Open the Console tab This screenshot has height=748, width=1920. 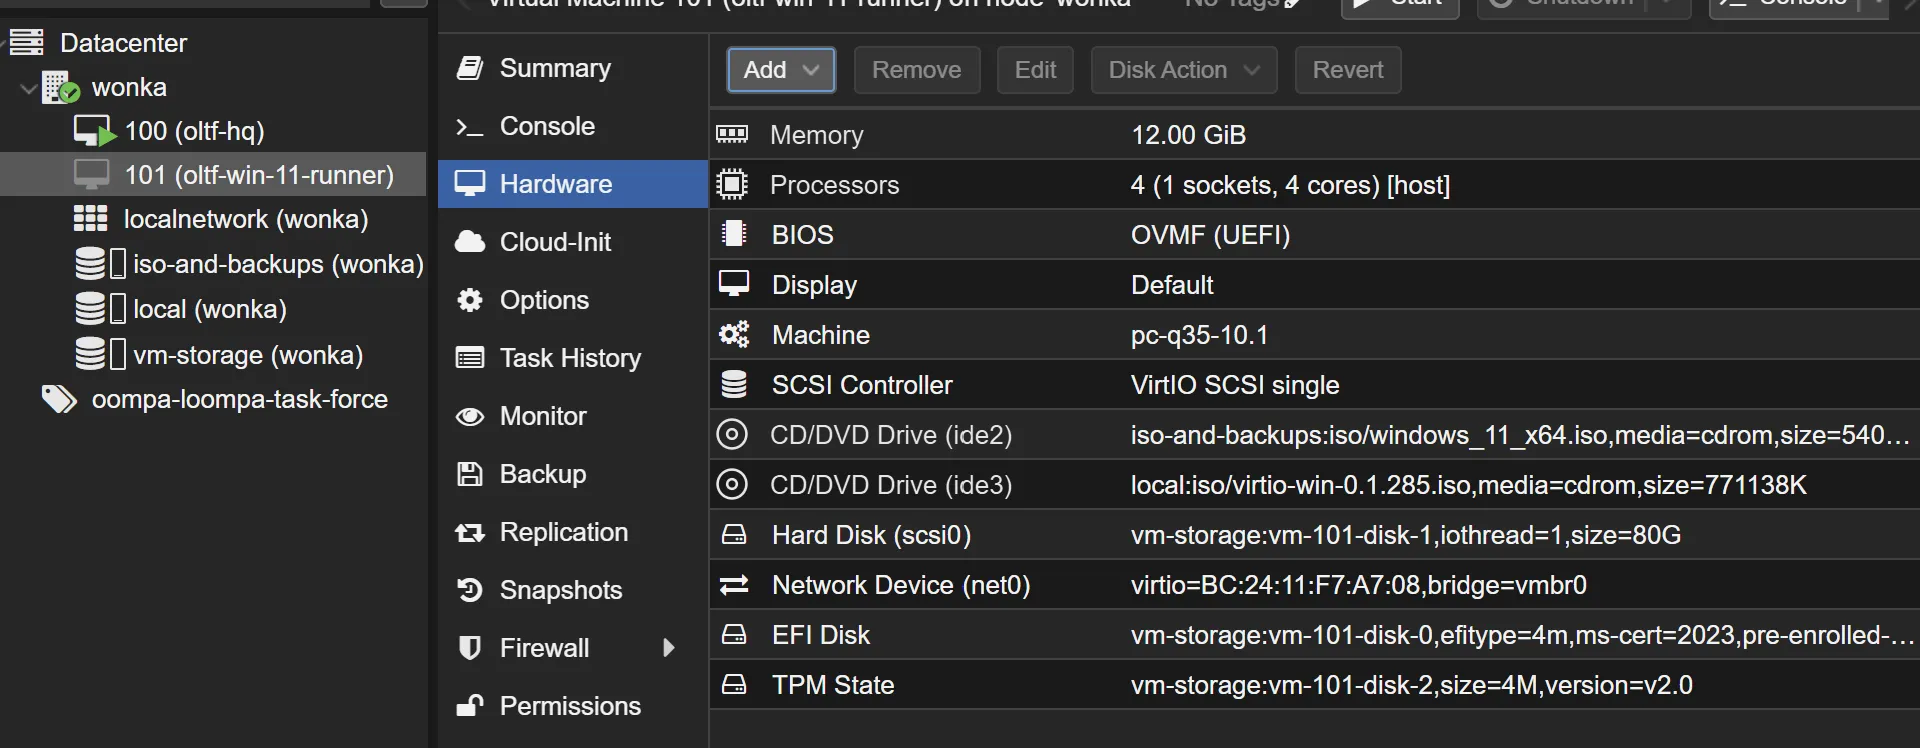pyautogui.click(x=573, y=126)
